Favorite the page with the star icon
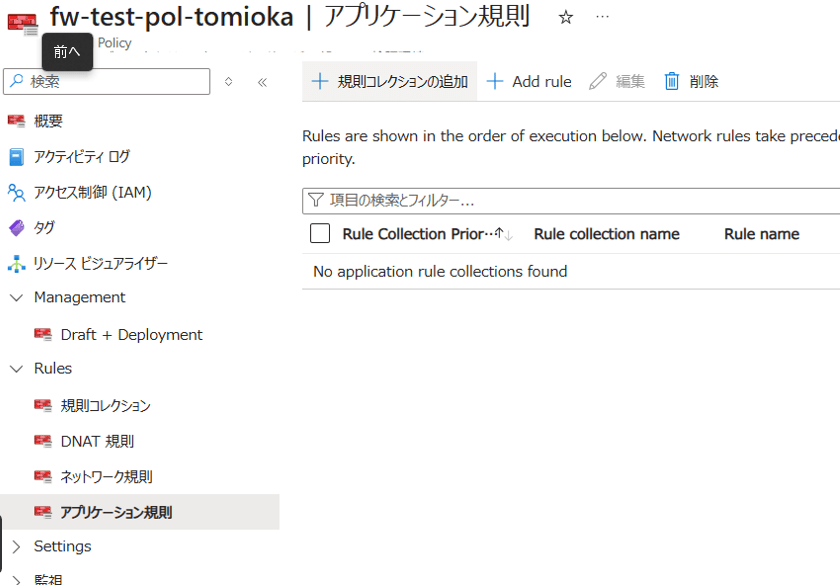The height and width of the screenshot is (585, 840). tap(566, 18)
